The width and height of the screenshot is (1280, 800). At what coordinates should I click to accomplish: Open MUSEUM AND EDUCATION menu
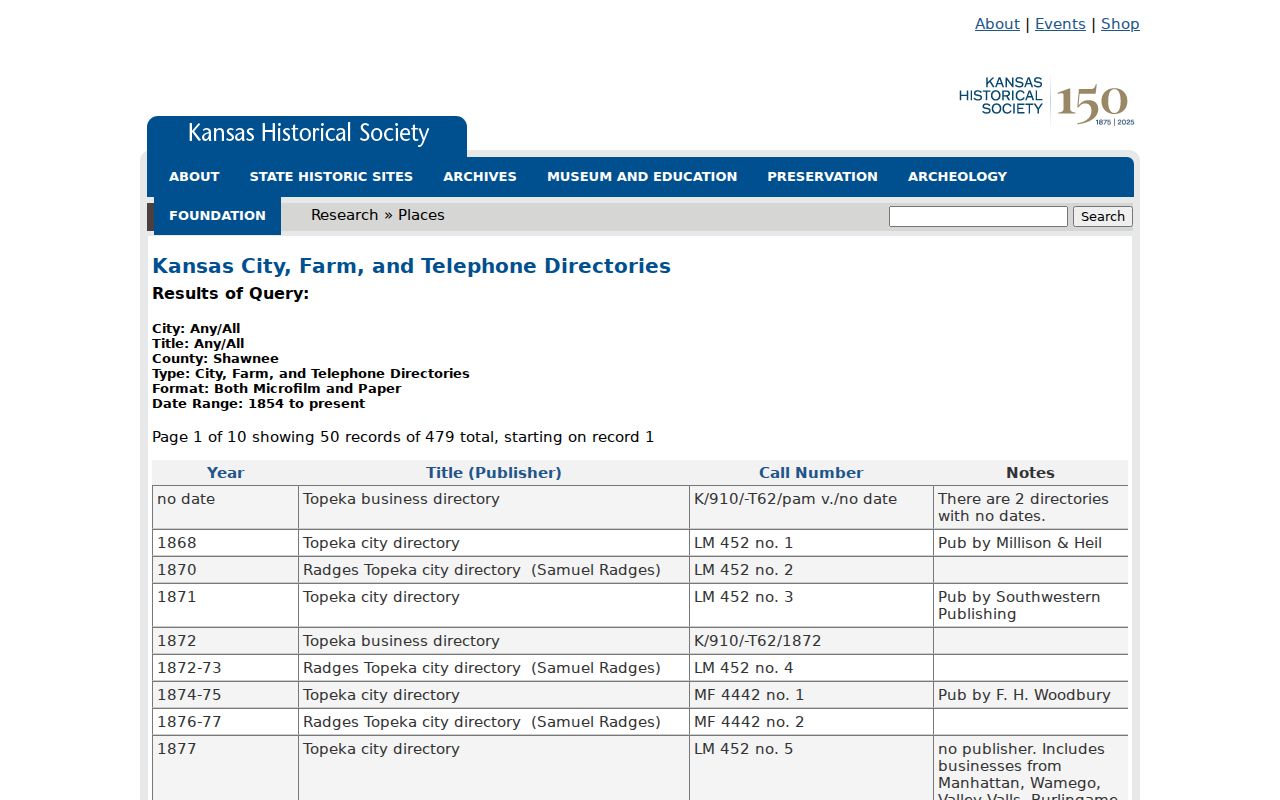click(642, 176)
